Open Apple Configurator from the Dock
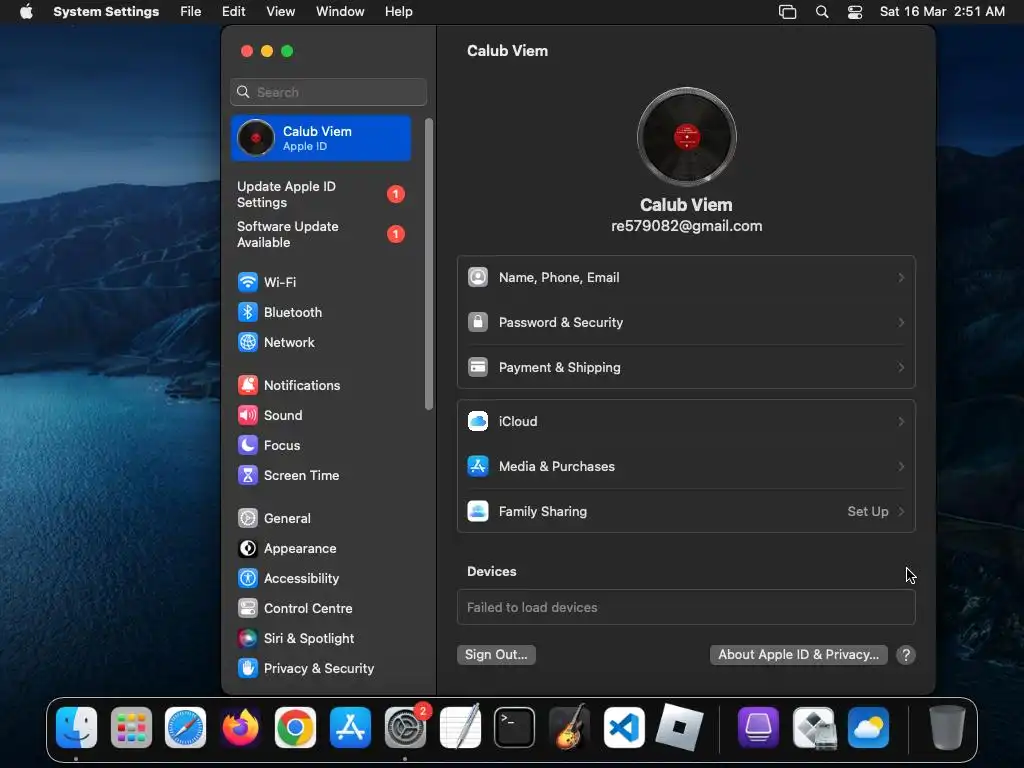The width and height of the screenshot is (1024, 768). pos(758,728)
